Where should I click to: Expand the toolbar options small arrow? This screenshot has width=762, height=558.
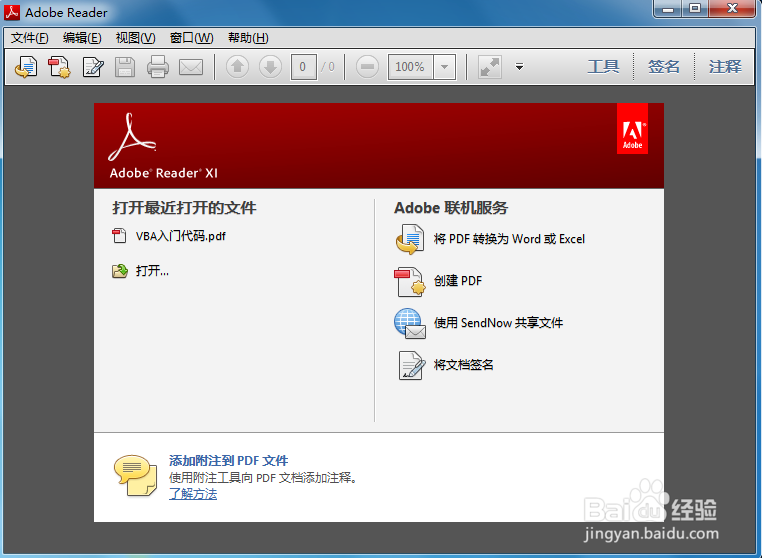(520, 67)
